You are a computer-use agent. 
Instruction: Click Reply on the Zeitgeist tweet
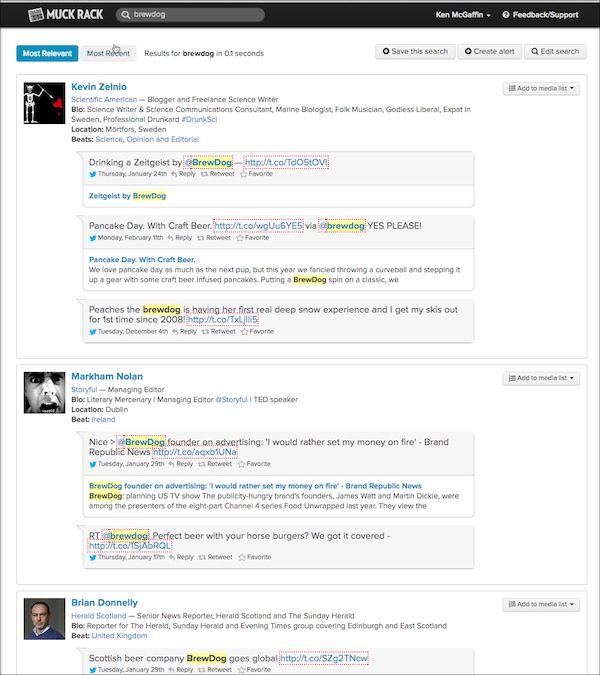[x=184, y=174]
